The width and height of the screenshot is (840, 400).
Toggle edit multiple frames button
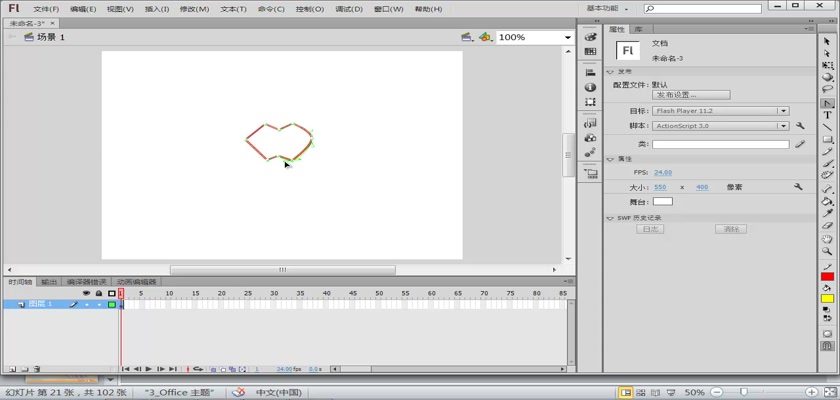[232, 369]
